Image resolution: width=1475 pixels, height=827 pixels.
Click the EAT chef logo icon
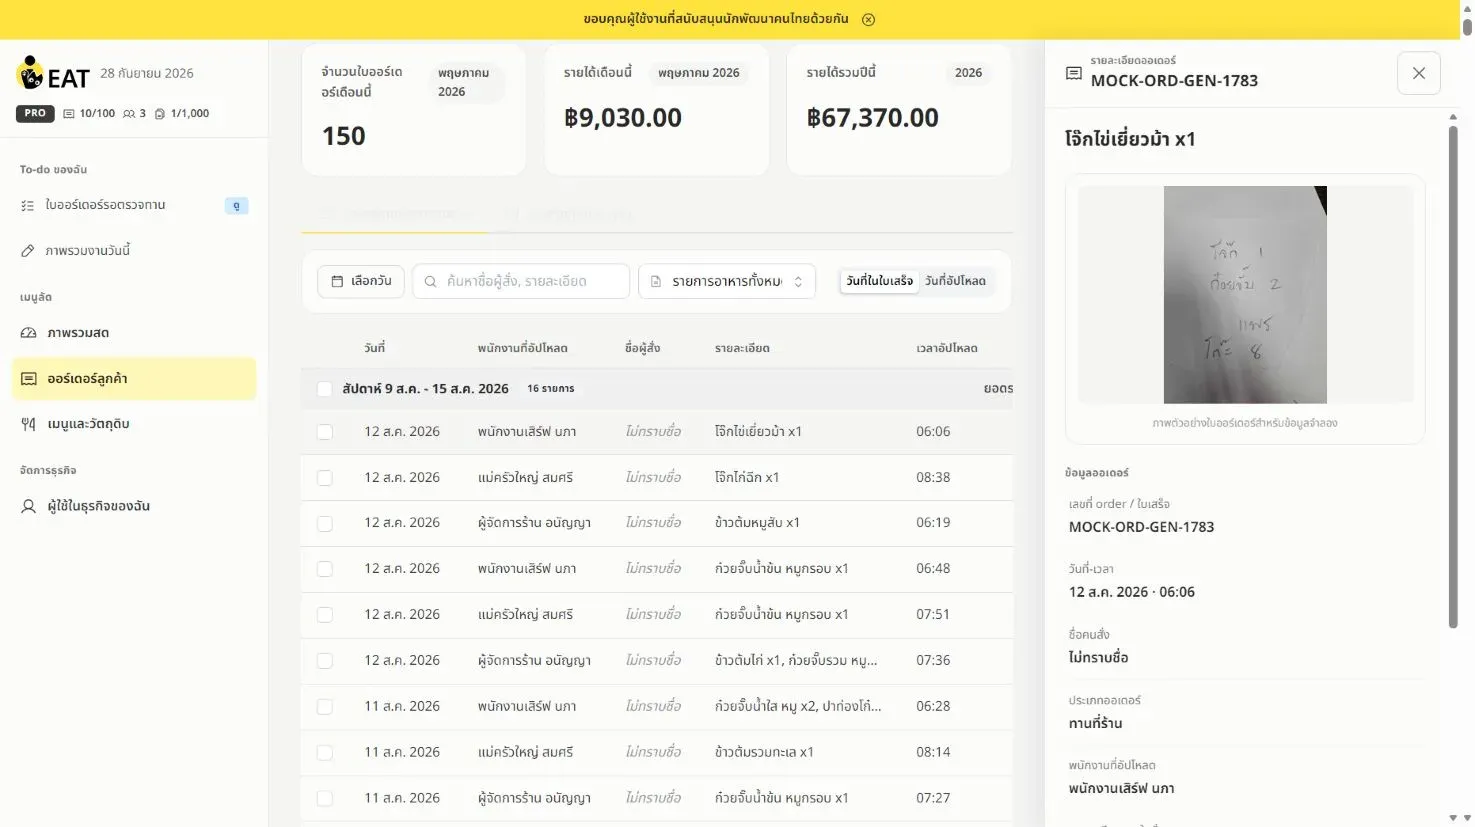coord(30,72)
